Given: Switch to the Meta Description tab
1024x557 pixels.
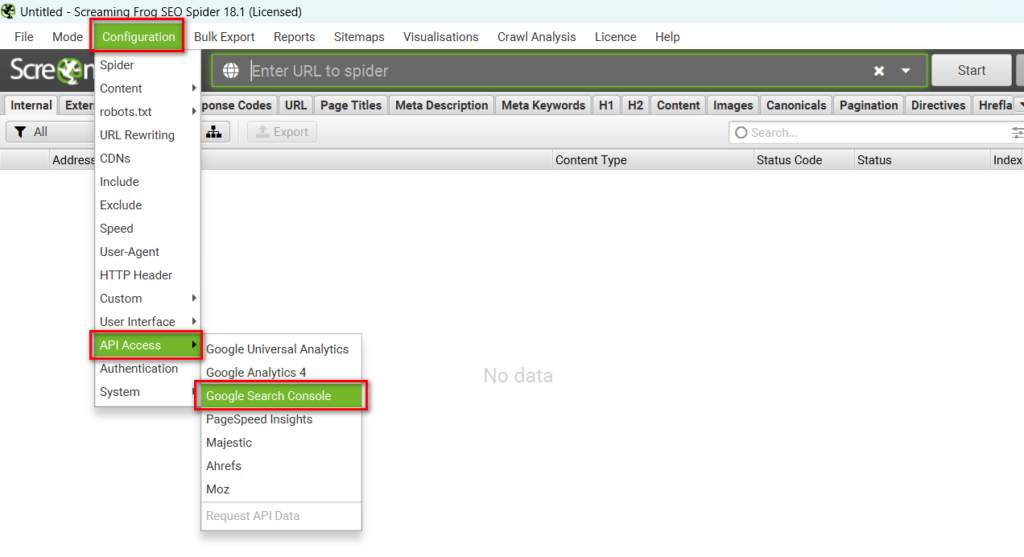Looking at the screenshot, I should click(441, 105).
